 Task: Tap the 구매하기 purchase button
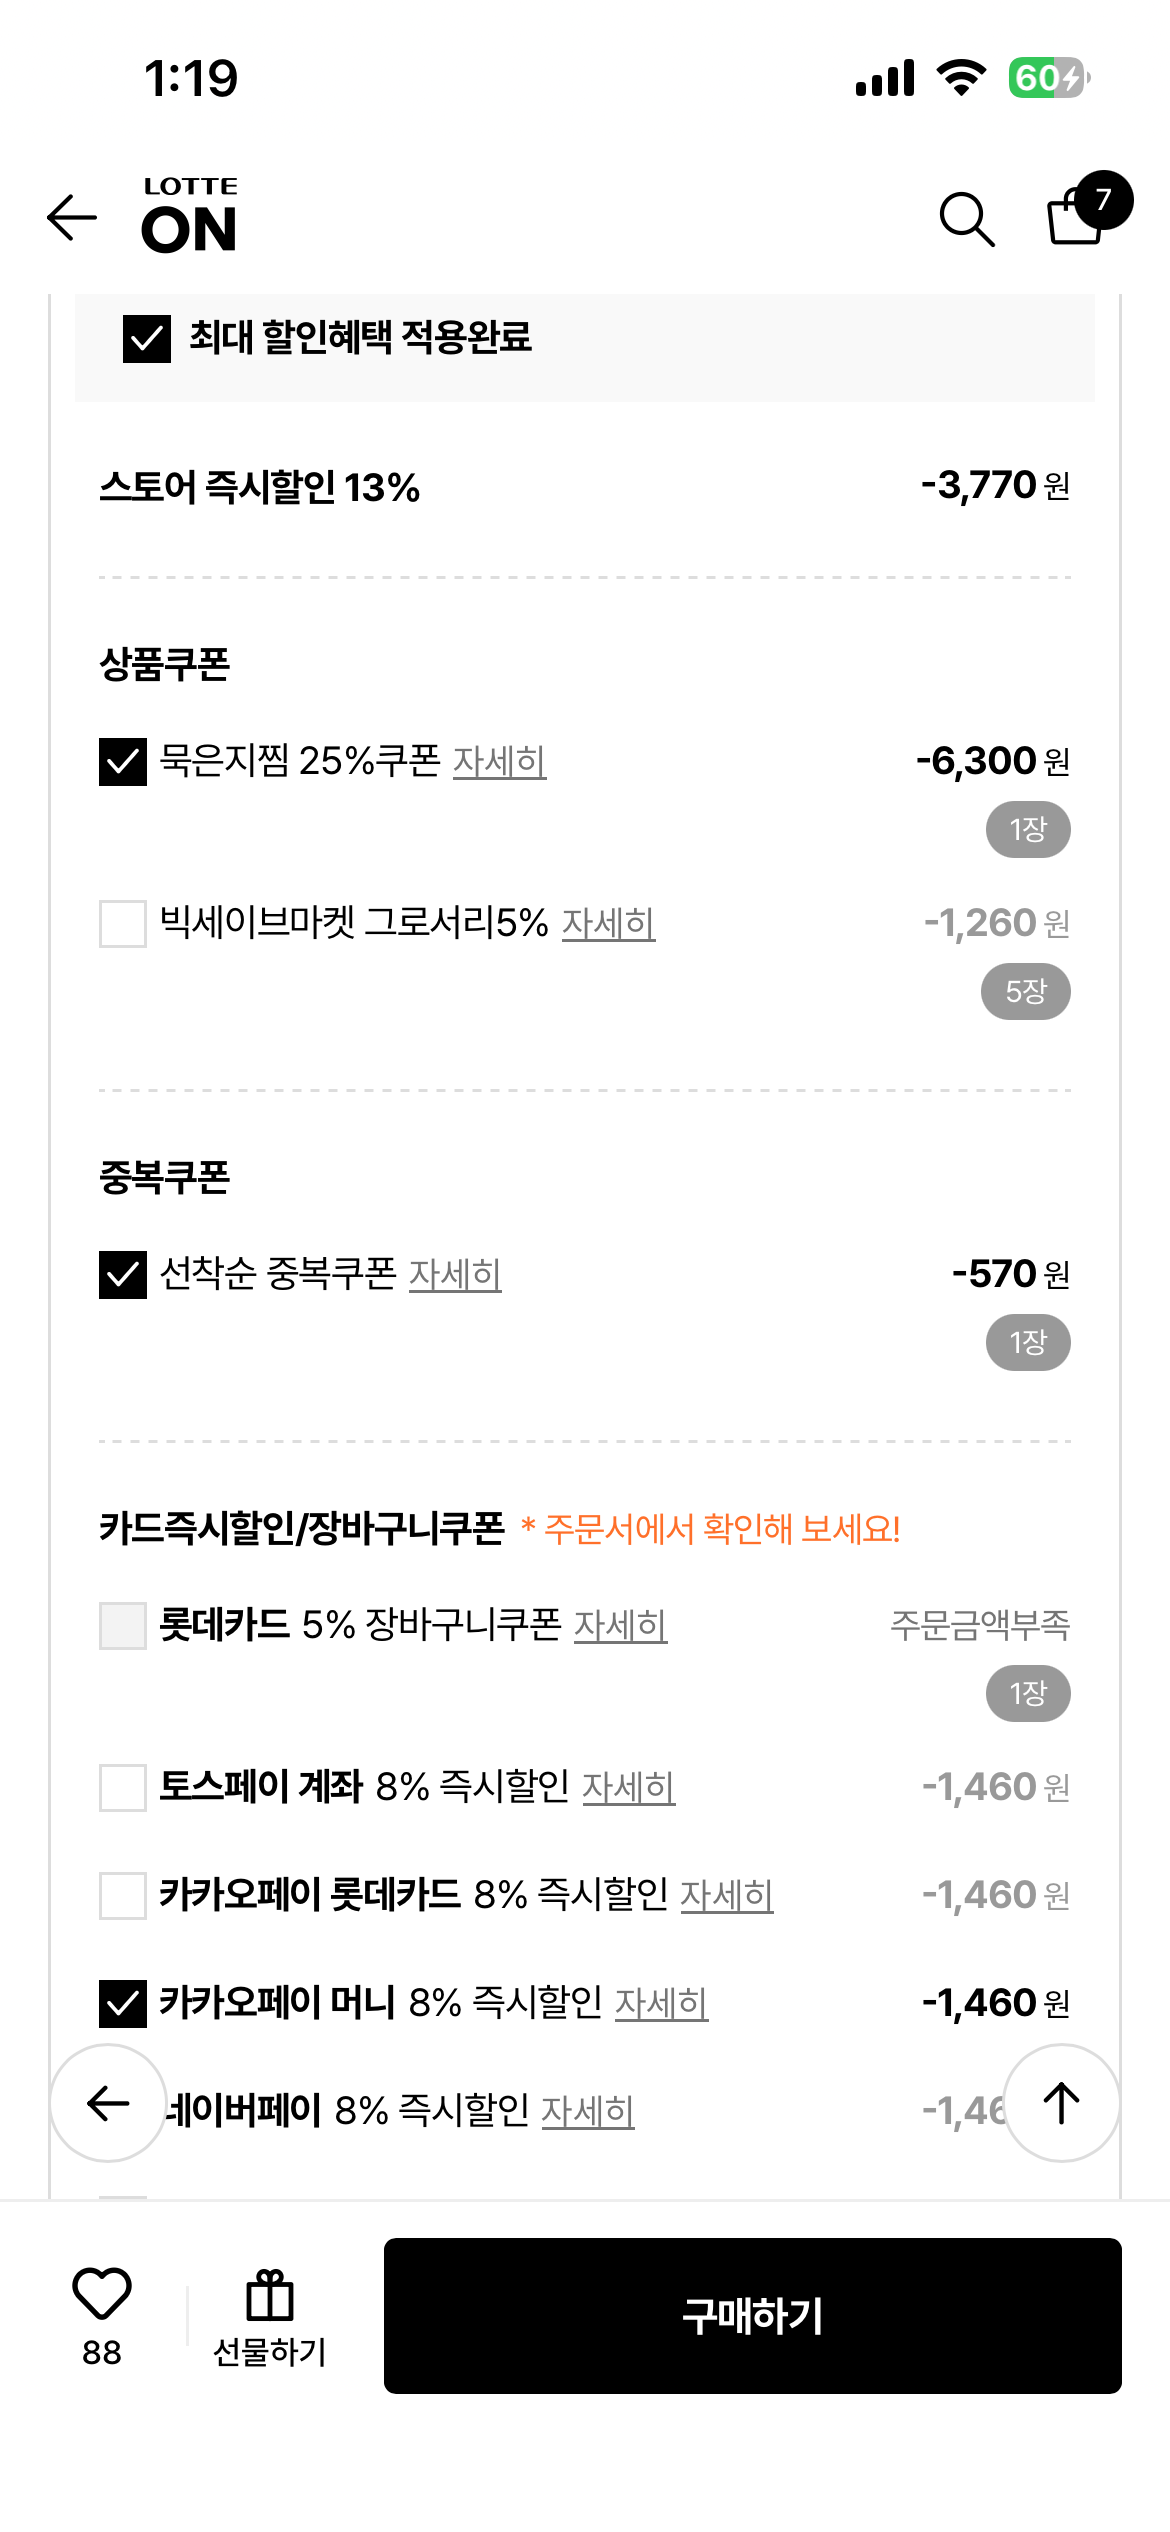(753, 2316)
